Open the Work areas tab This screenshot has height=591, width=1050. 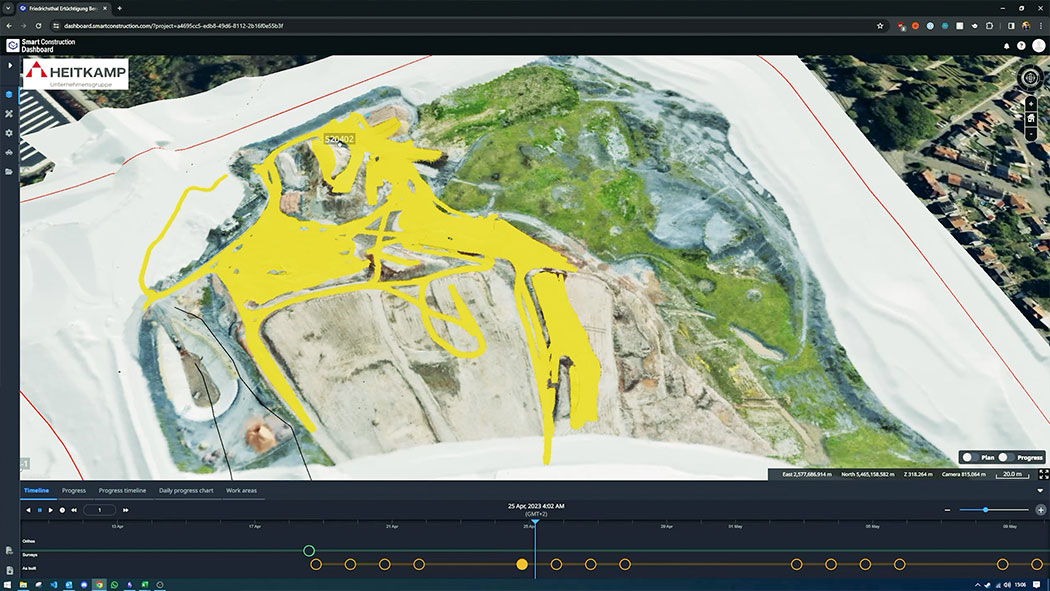coord(241,491)
